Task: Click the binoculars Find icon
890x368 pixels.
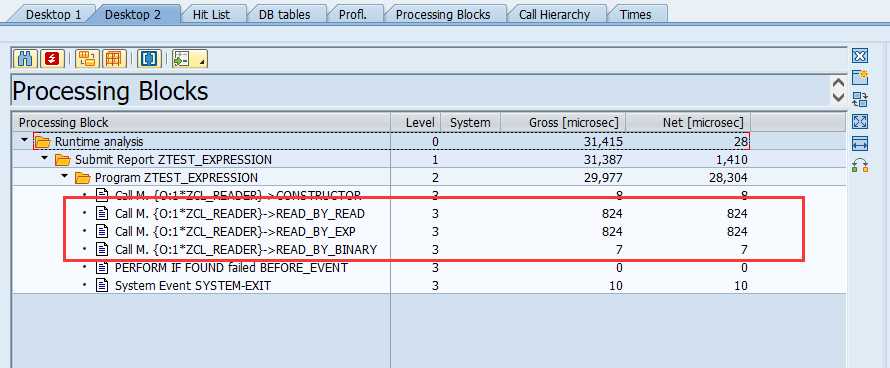Action: [x=24, y=59]
